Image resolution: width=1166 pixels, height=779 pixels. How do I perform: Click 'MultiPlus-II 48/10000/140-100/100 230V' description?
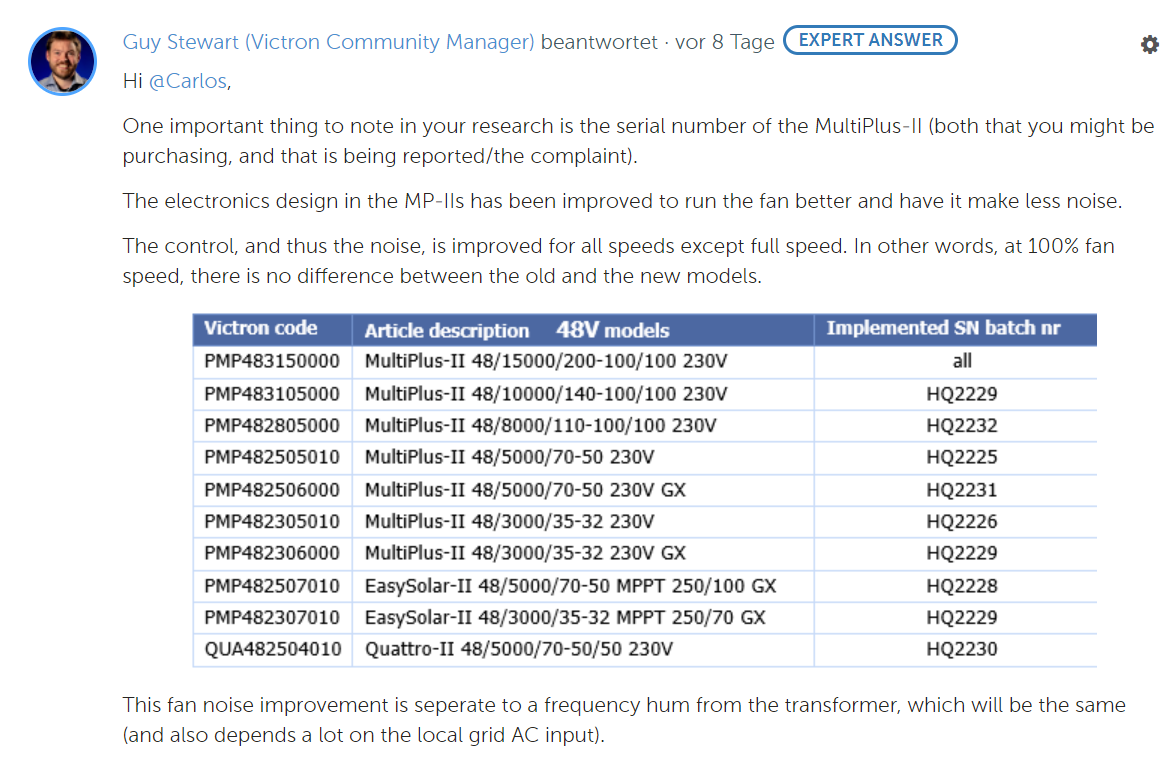pos(546,394)
